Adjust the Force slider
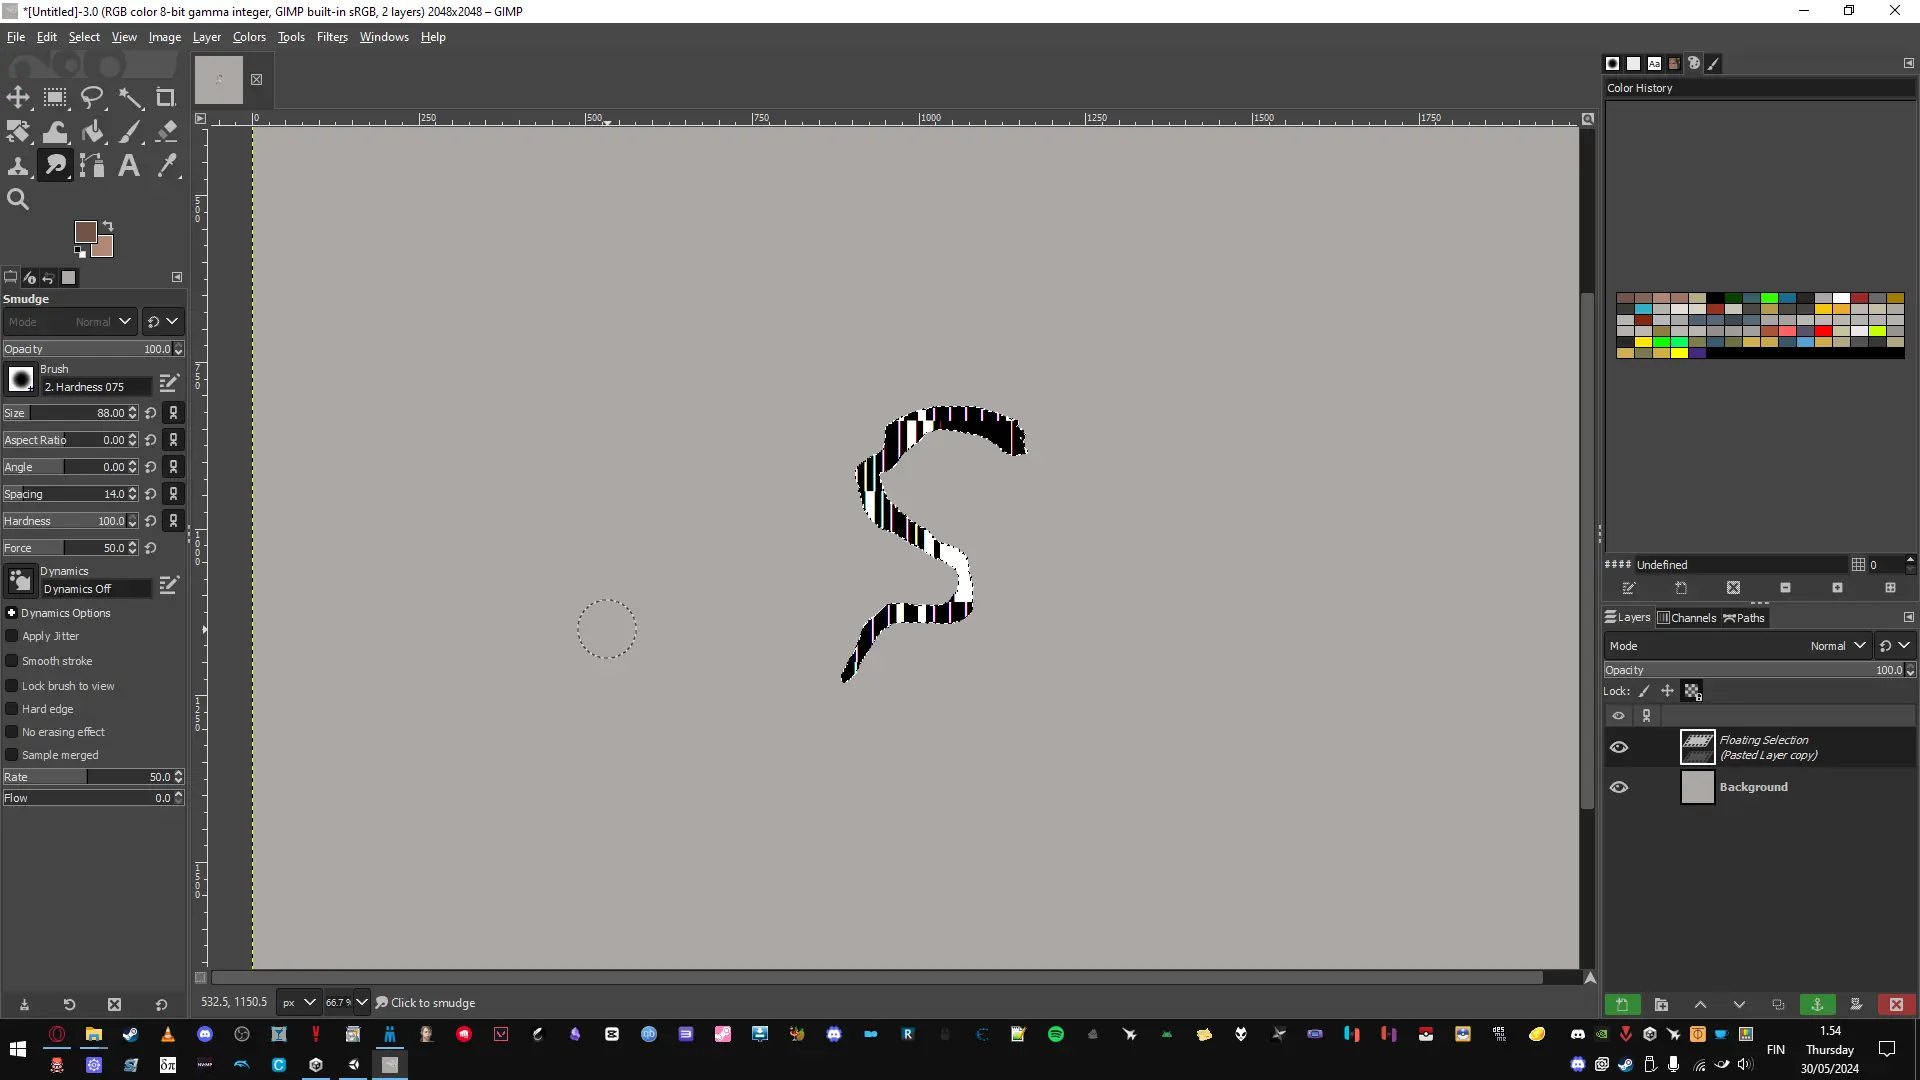Image resolution: width=1920 pixels, height=1080 pixels. click(70, 548)
